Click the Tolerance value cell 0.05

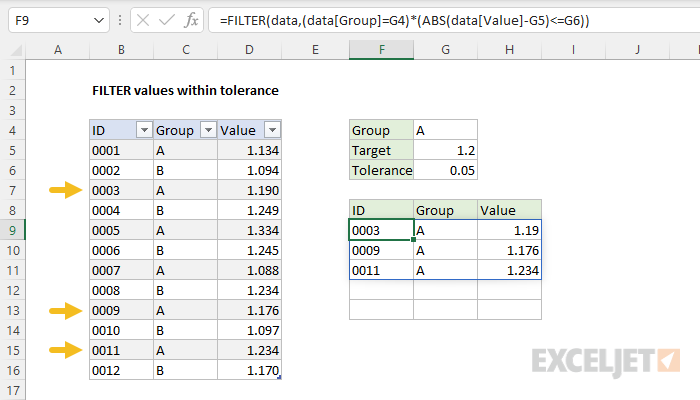(x=446, y=171)
